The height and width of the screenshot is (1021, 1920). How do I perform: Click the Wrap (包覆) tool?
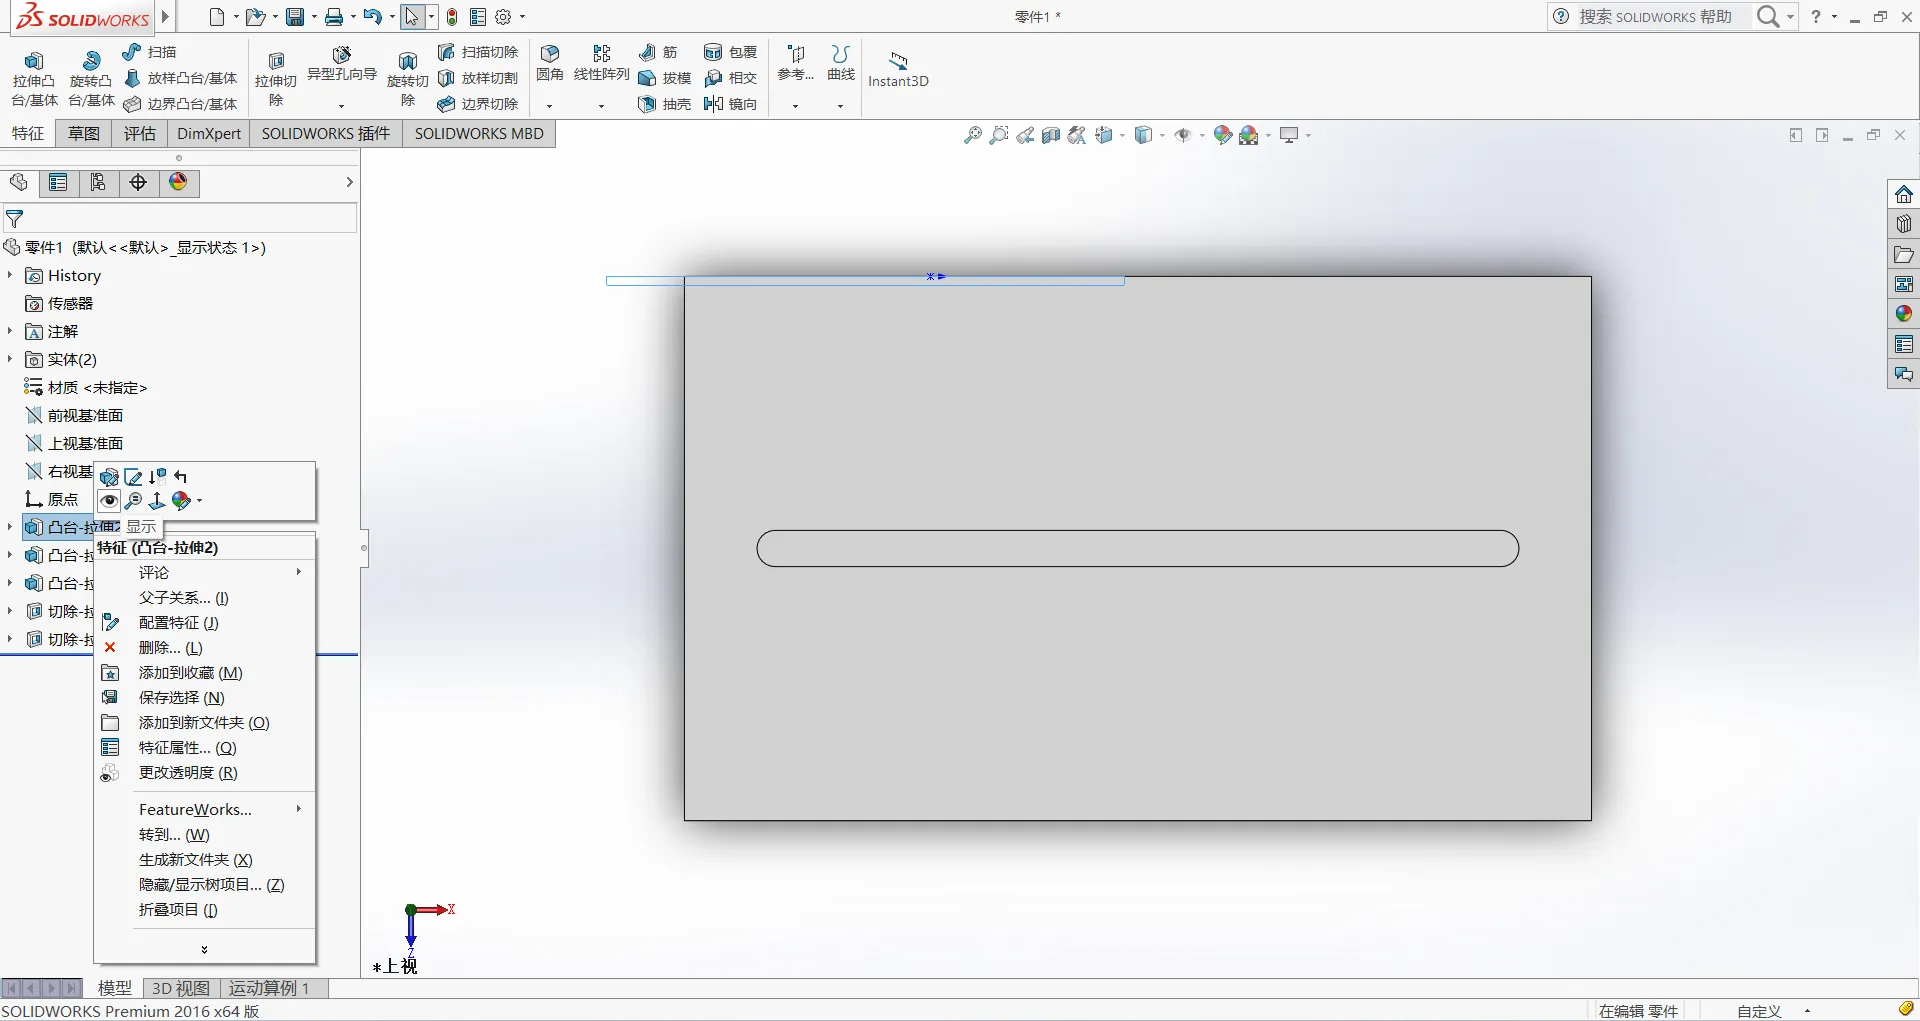(731, 52)
